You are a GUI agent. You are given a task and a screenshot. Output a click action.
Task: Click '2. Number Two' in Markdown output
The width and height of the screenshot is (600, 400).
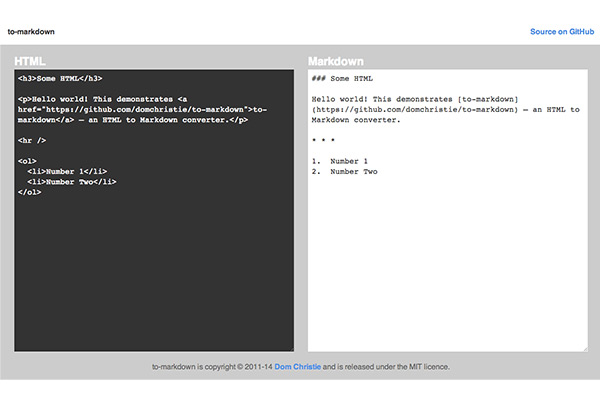[344, 171]
